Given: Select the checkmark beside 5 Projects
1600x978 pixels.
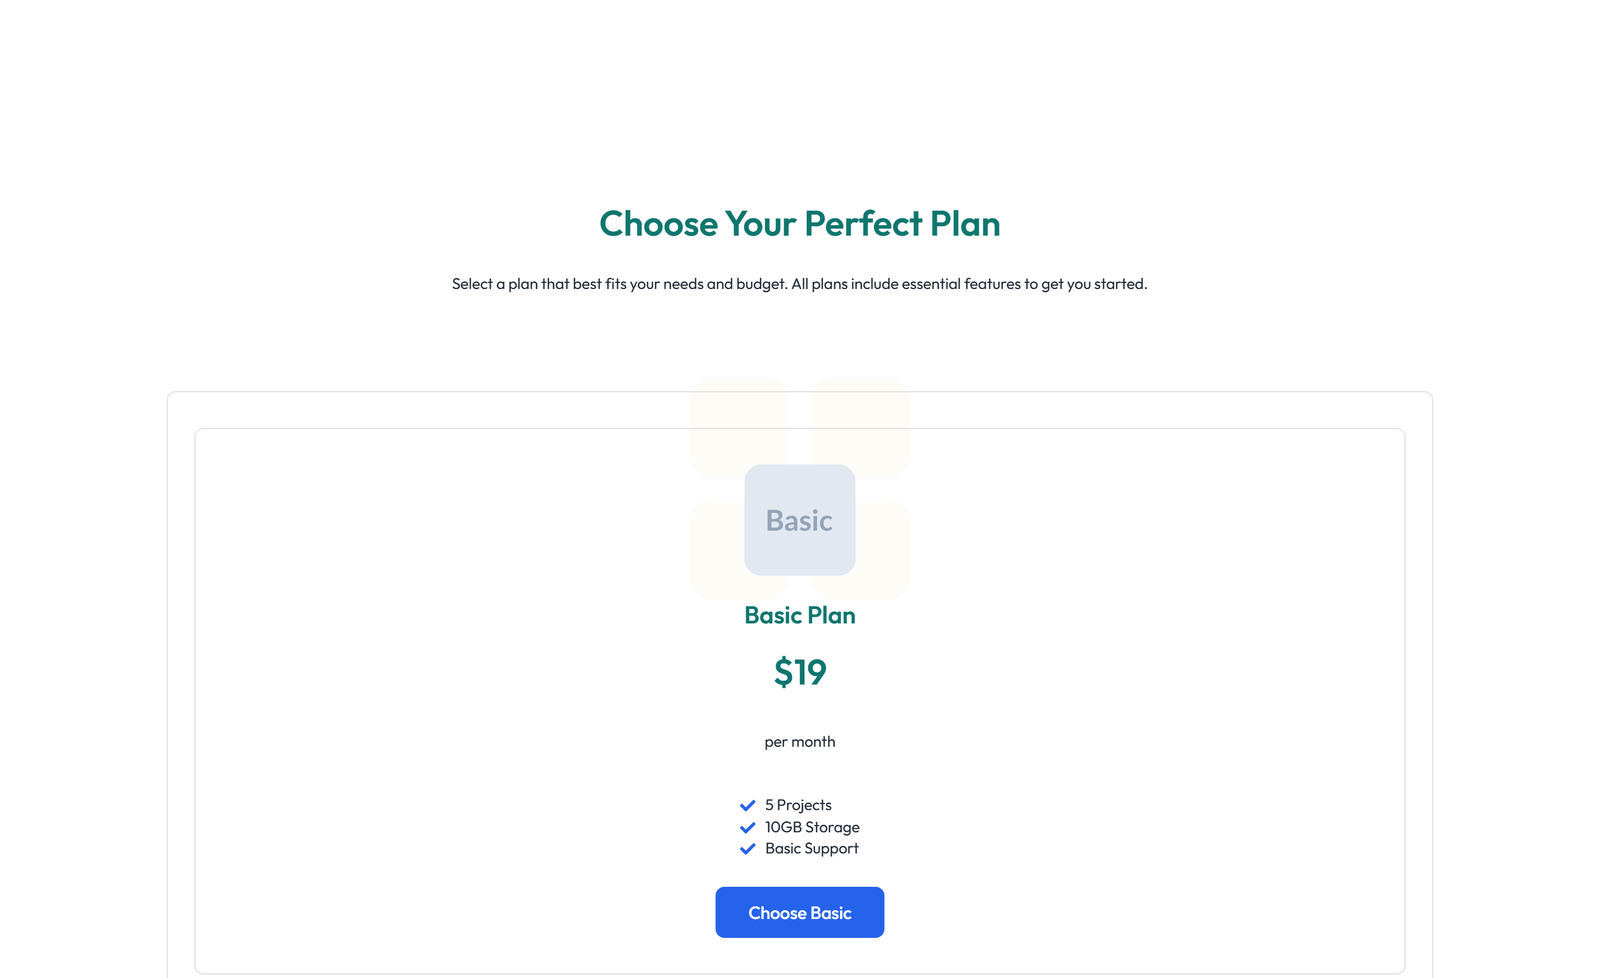Looking at the screenshot, I should [x=747, y=805].
